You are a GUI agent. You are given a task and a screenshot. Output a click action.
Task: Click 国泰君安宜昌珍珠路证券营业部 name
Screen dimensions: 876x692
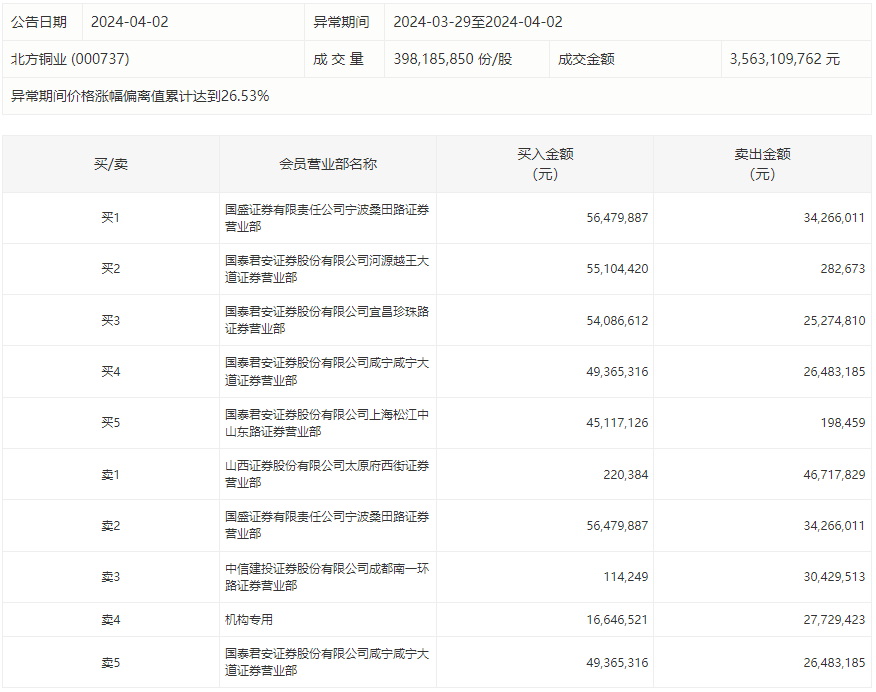327,321
